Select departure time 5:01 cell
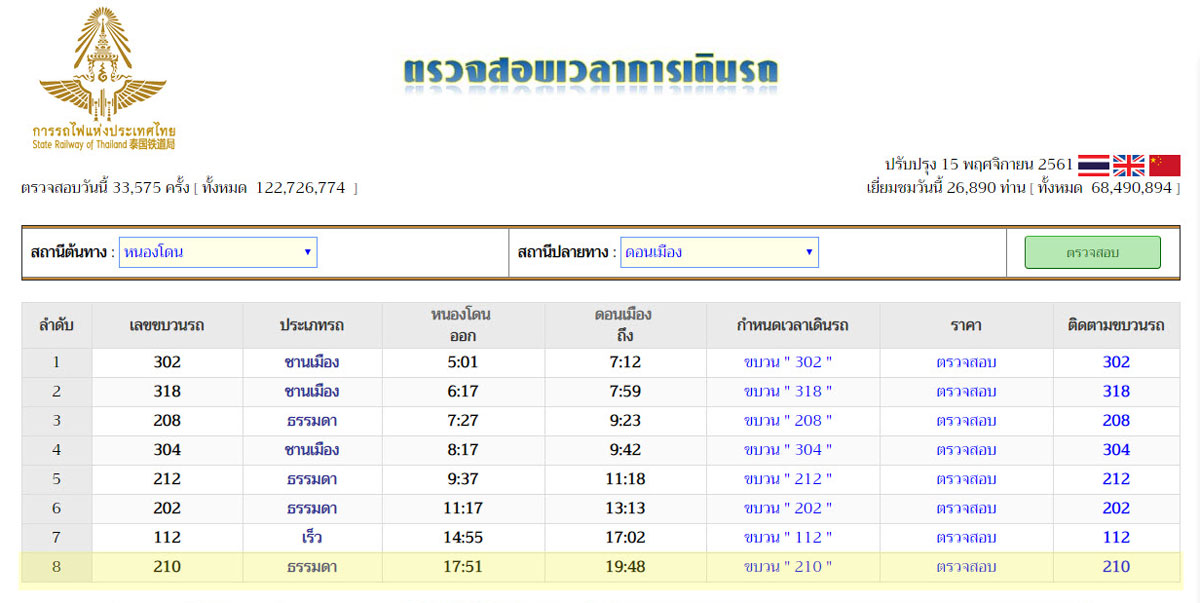This screenshot has width=1200, height=603. 463,362
